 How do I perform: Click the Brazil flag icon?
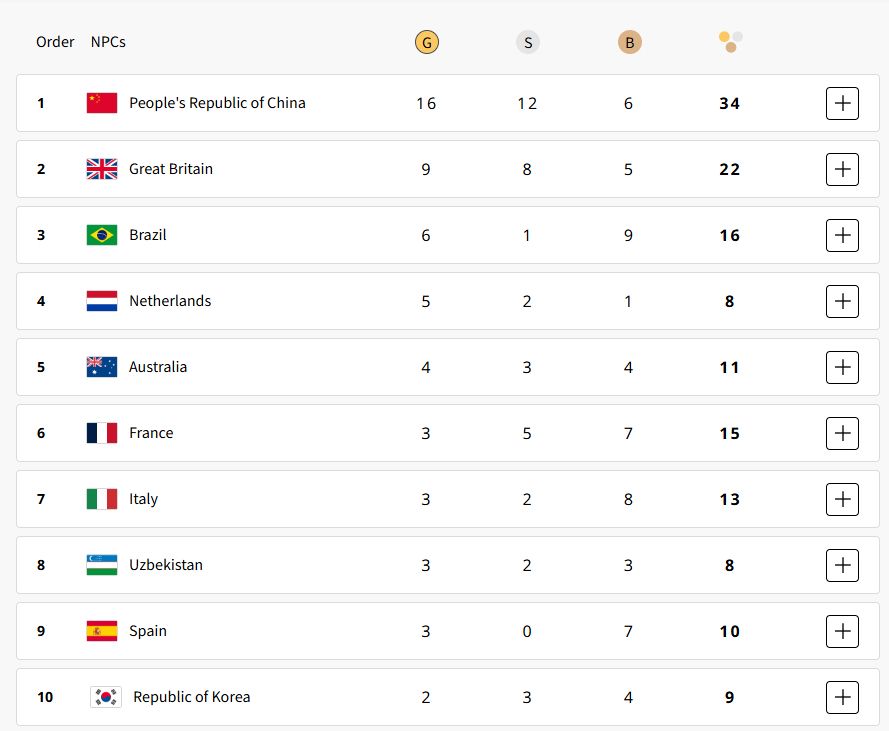(102, 235)
